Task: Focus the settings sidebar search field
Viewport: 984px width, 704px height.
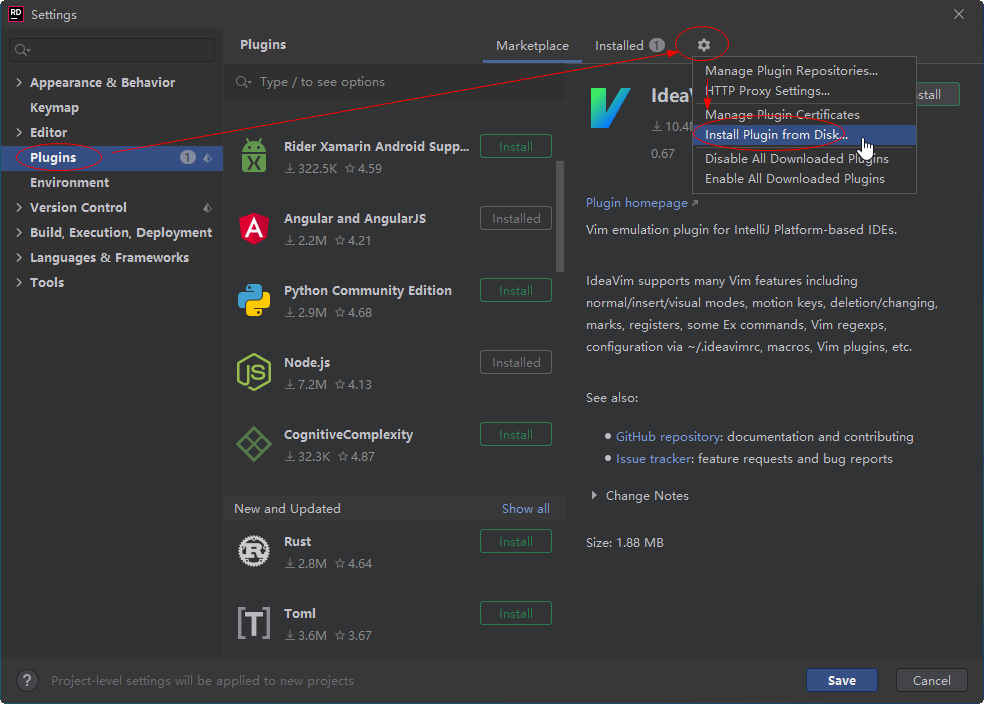Action: click(112, 50)
